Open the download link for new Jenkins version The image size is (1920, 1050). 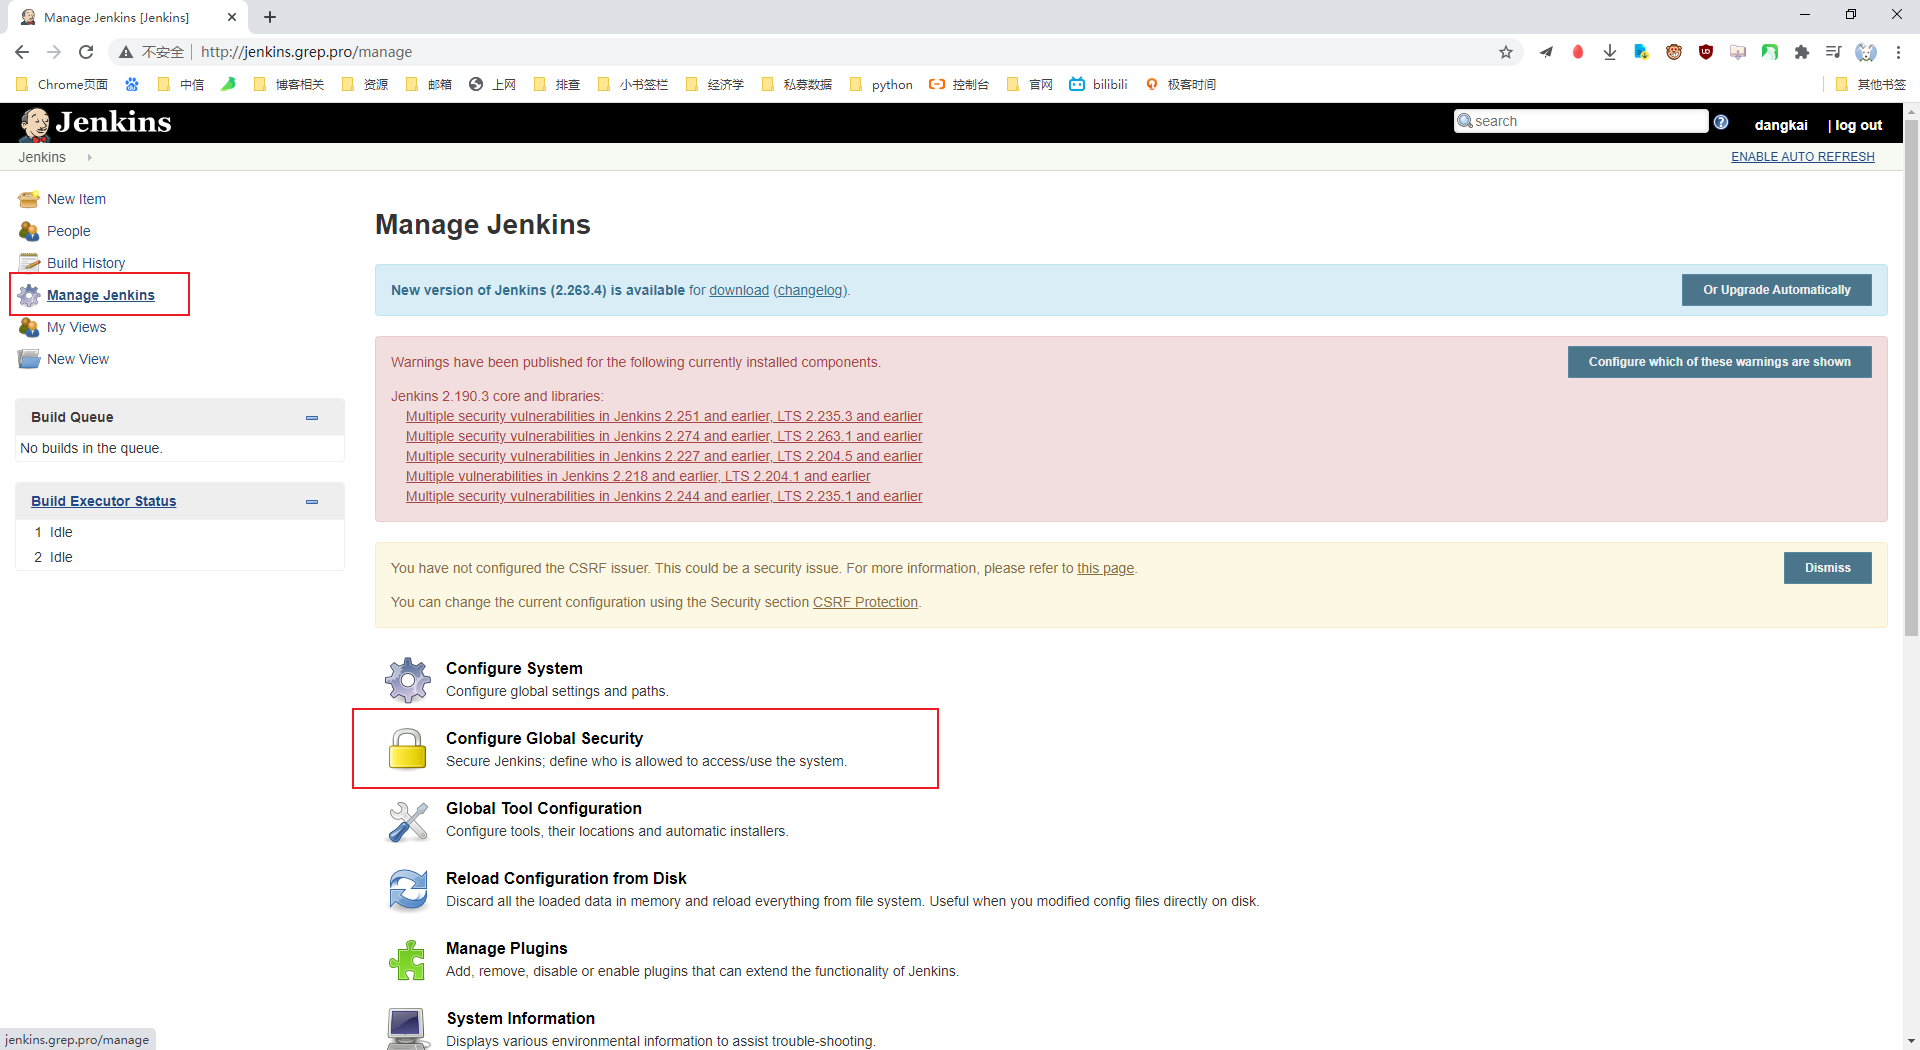click(x=739, y=290)
